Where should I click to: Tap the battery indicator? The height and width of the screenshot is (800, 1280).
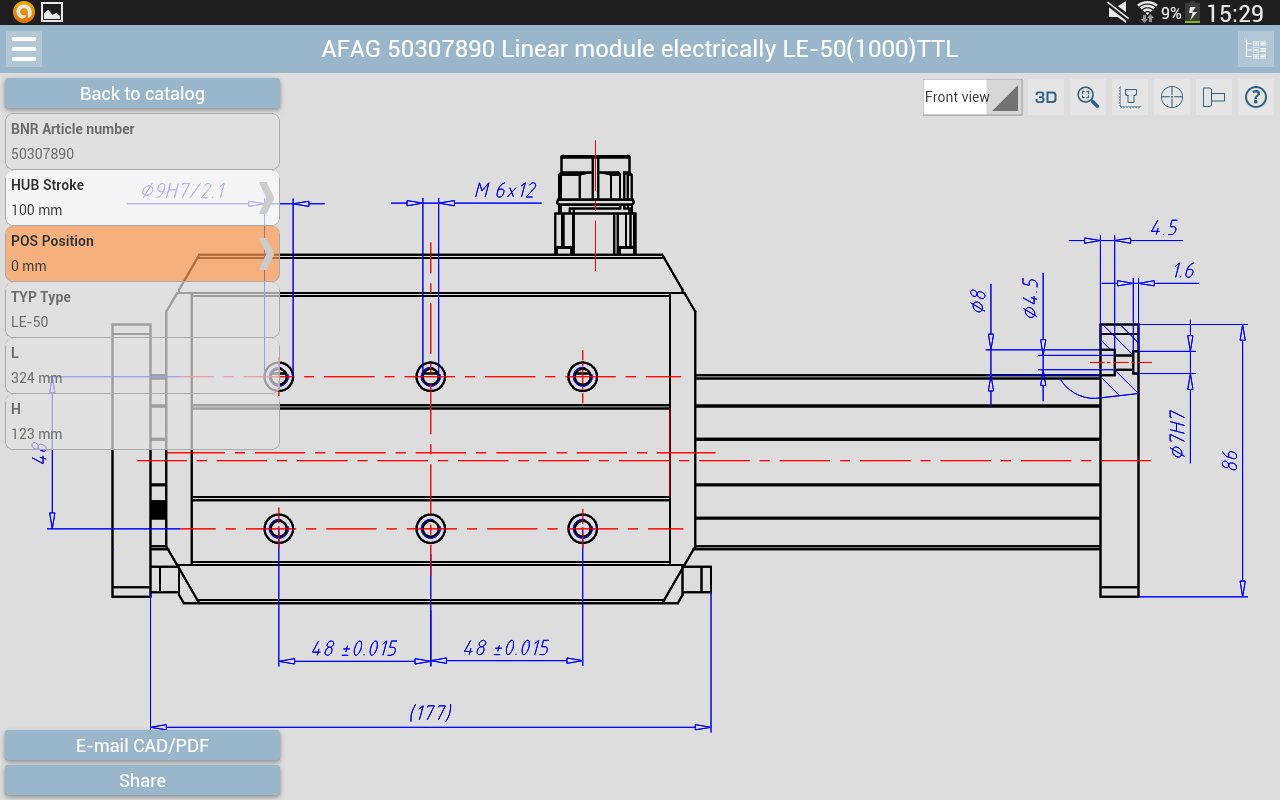pos(1192,13)
